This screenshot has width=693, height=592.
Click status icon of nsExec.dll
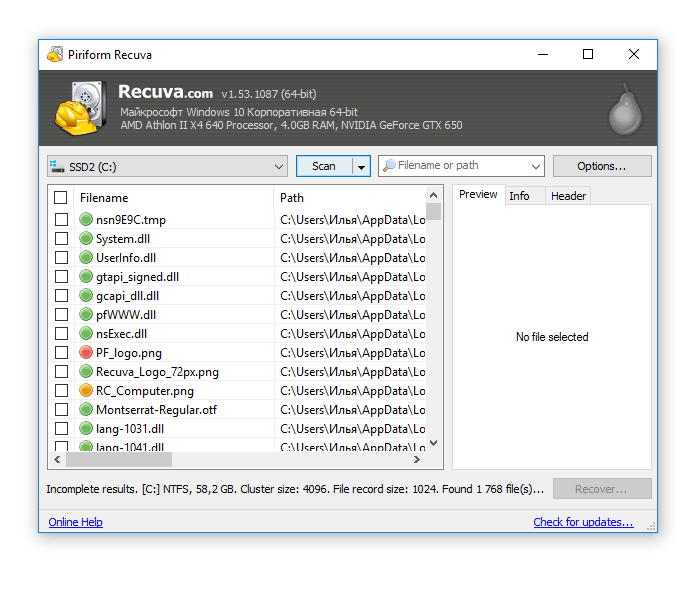86,333
